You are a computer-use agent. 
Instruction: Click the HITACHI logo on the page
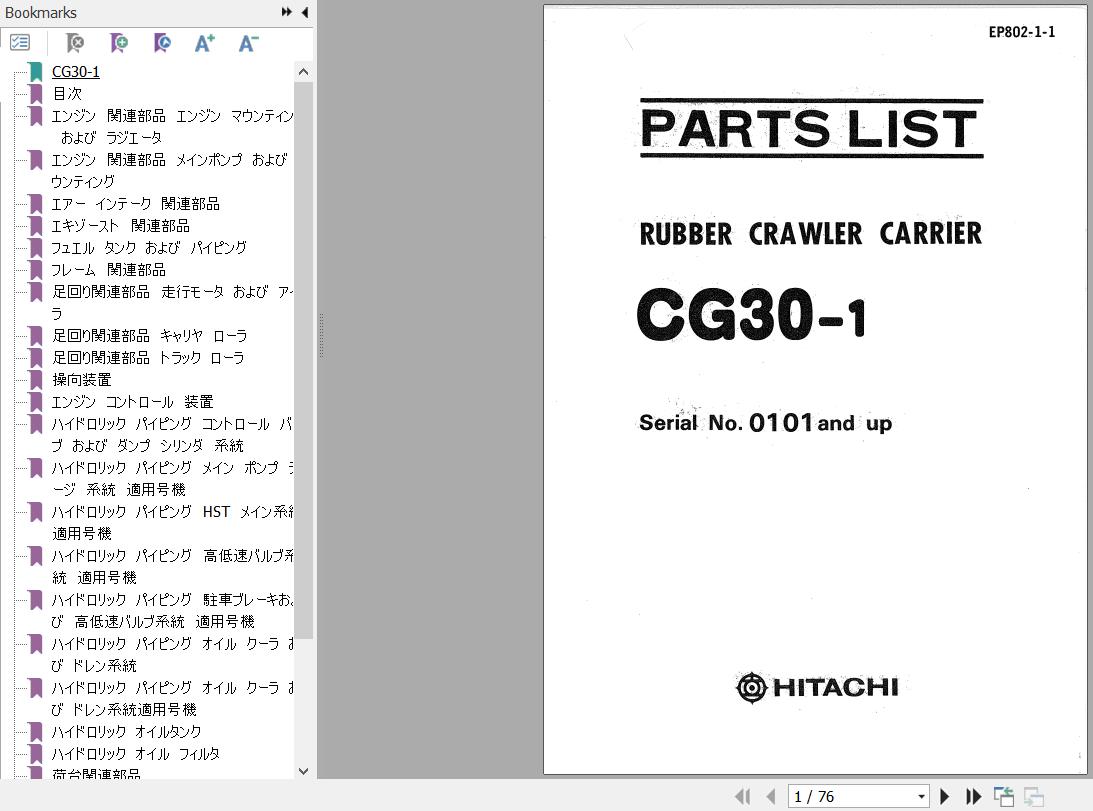(817, 688)
